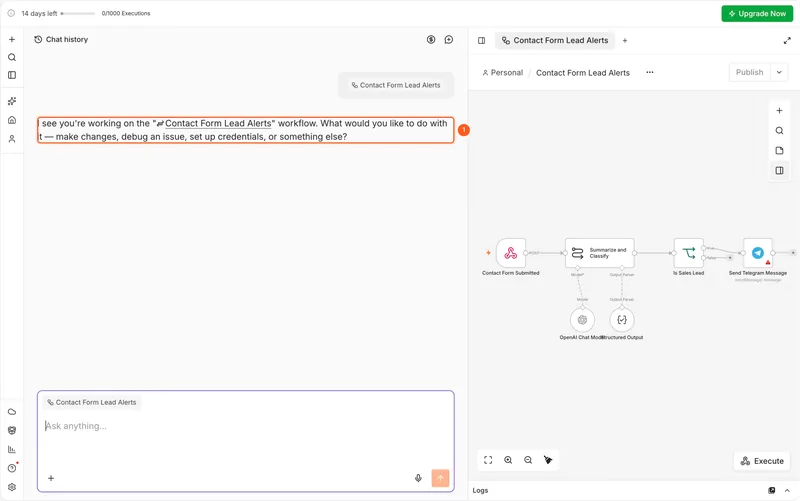Viewport: 800px width, 501px height.
Task: Select the Send Telegram Message node
Action: coord(758,253)
